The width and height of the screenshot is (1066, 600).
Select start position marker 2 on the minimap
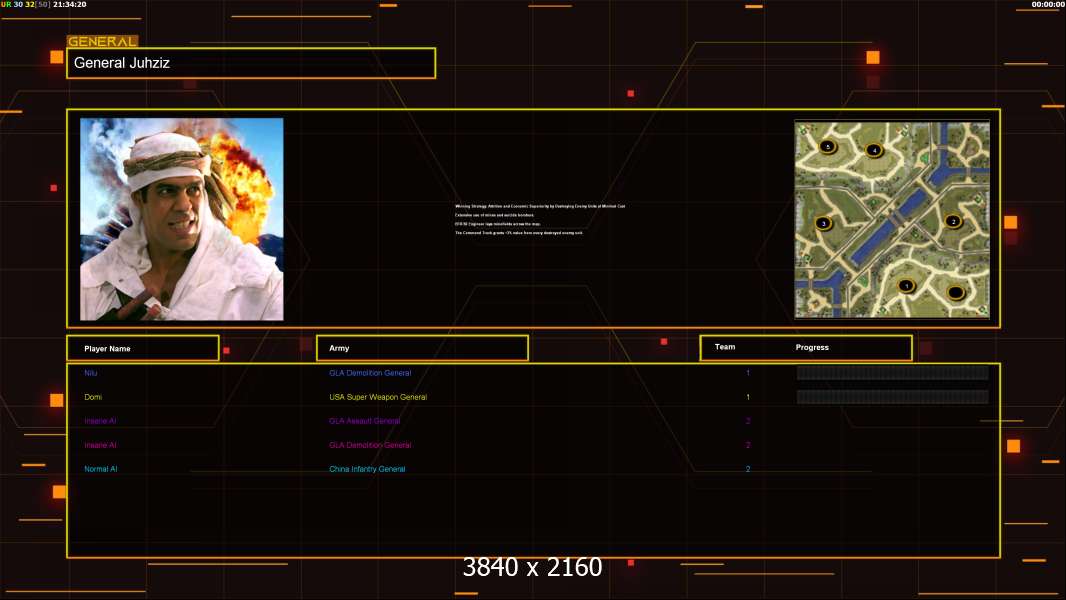point(954,221)
